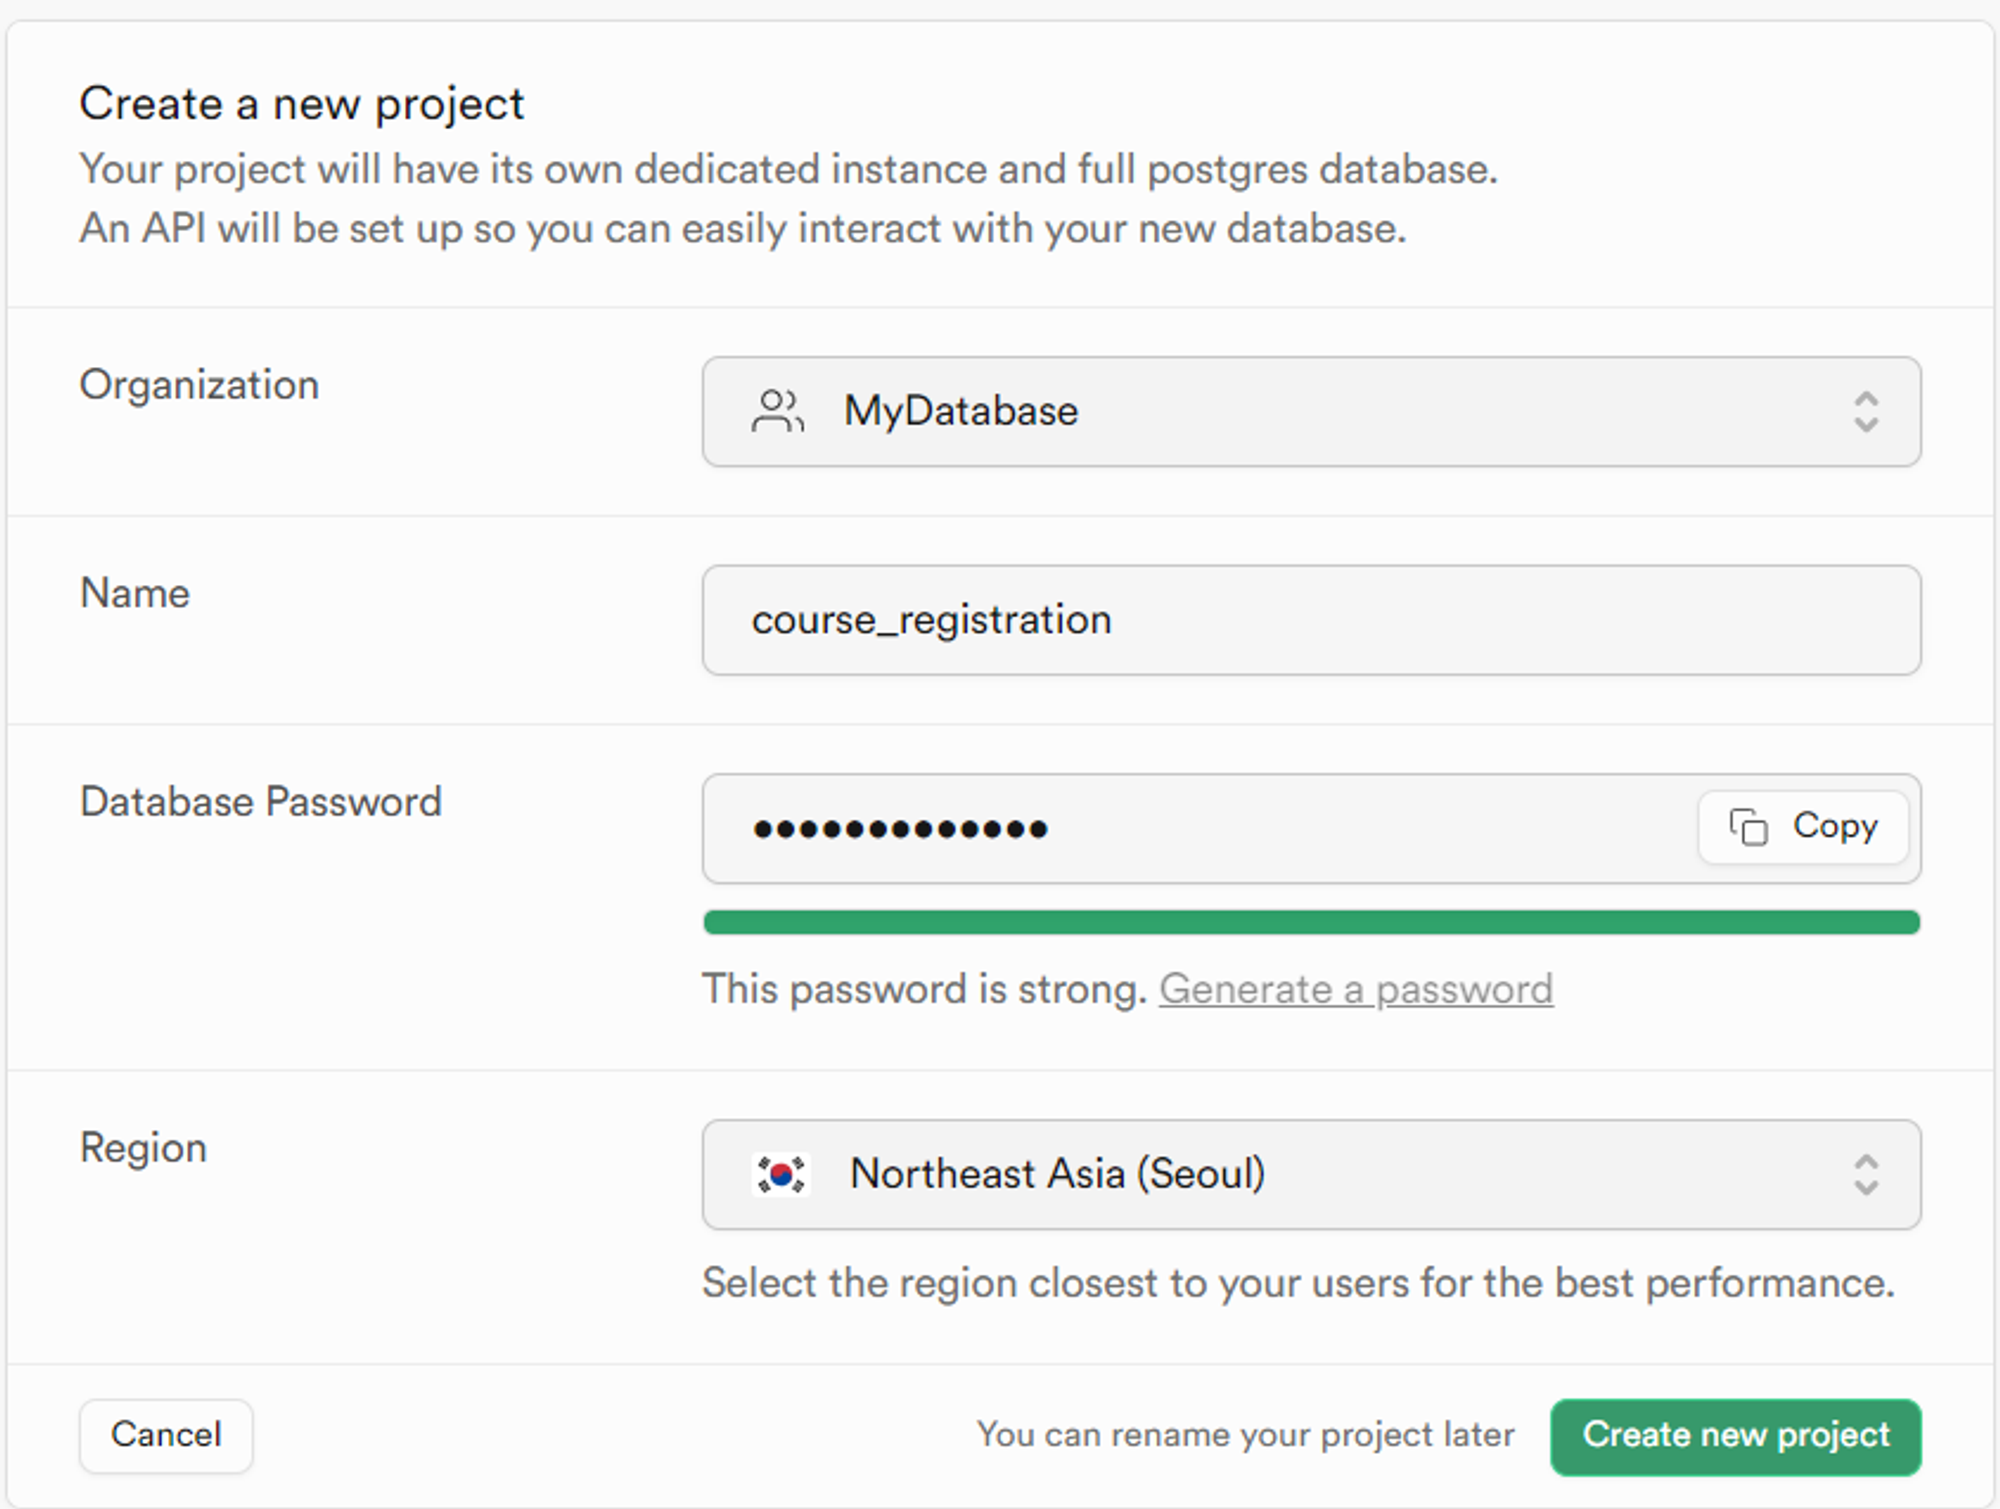
Task: Click the Organization dropdown chevron arrows
Action: point(1866,411)
